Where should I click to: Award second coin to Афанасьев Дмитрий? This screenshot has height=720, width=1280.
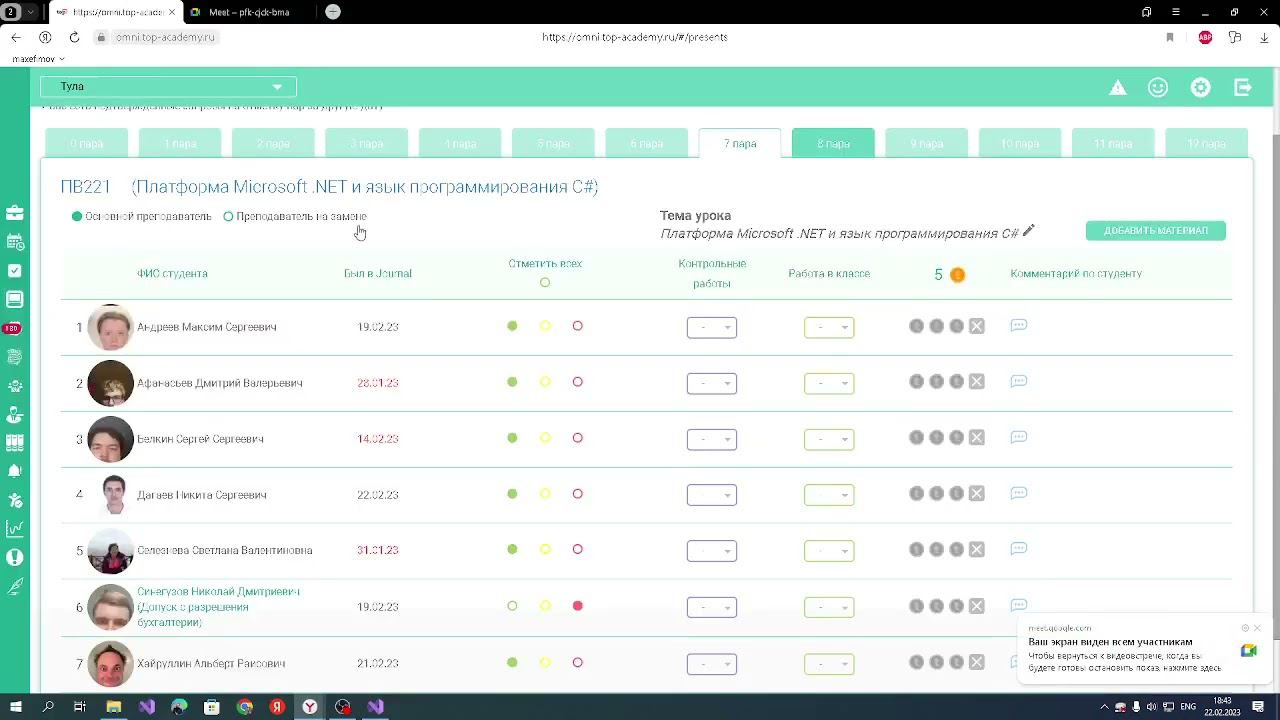pos(936,382)
